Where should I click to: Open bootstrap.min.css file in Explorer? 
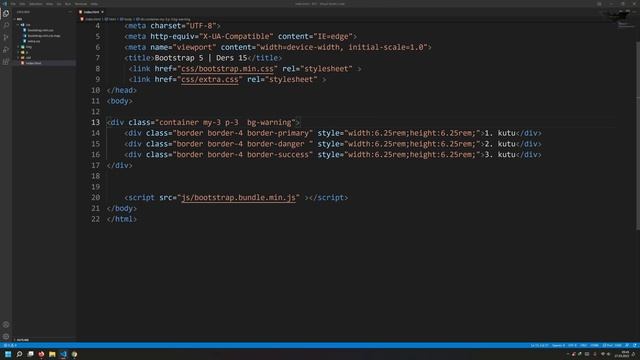point(40,30)
